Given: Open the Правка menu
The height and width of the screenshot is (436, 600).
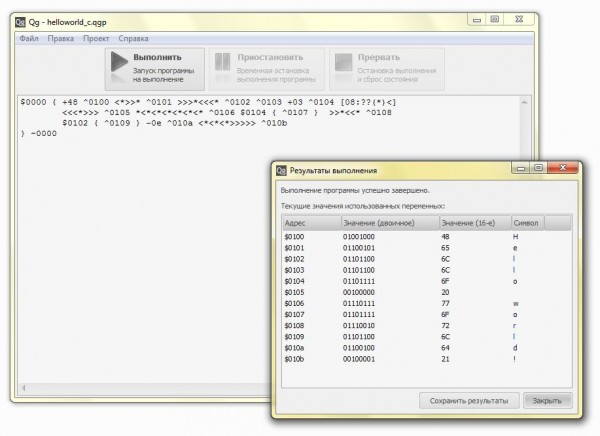Looking at the screenshot, I should (61, 38).
